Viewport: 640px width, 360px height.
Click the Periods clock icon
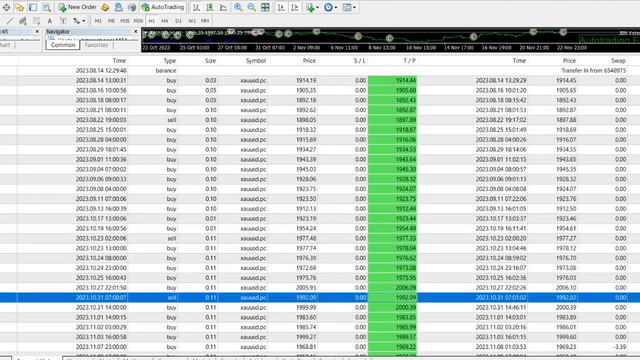click(x=328, y=7)
